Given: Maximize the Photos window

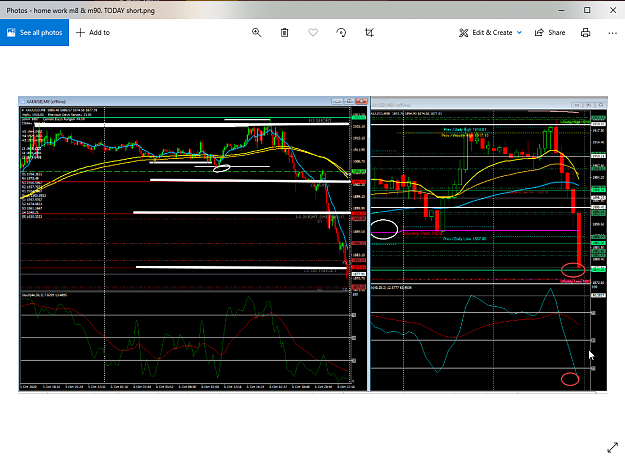Looking at the screenshot, I should coord(587,10).
